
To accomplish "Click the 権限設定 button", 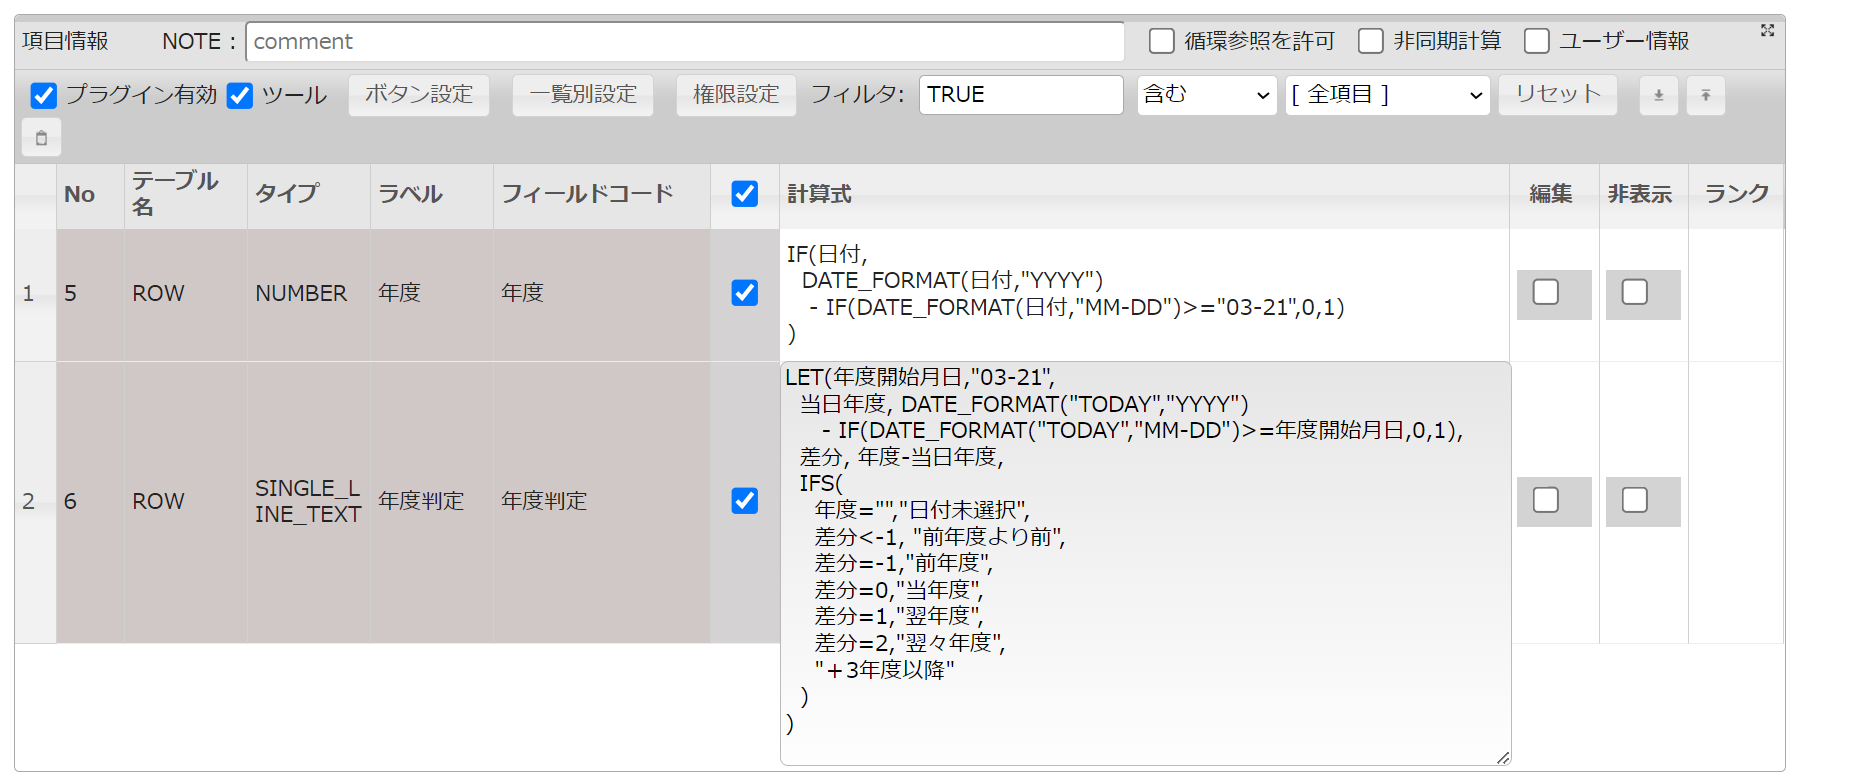I will pos(736,95).
